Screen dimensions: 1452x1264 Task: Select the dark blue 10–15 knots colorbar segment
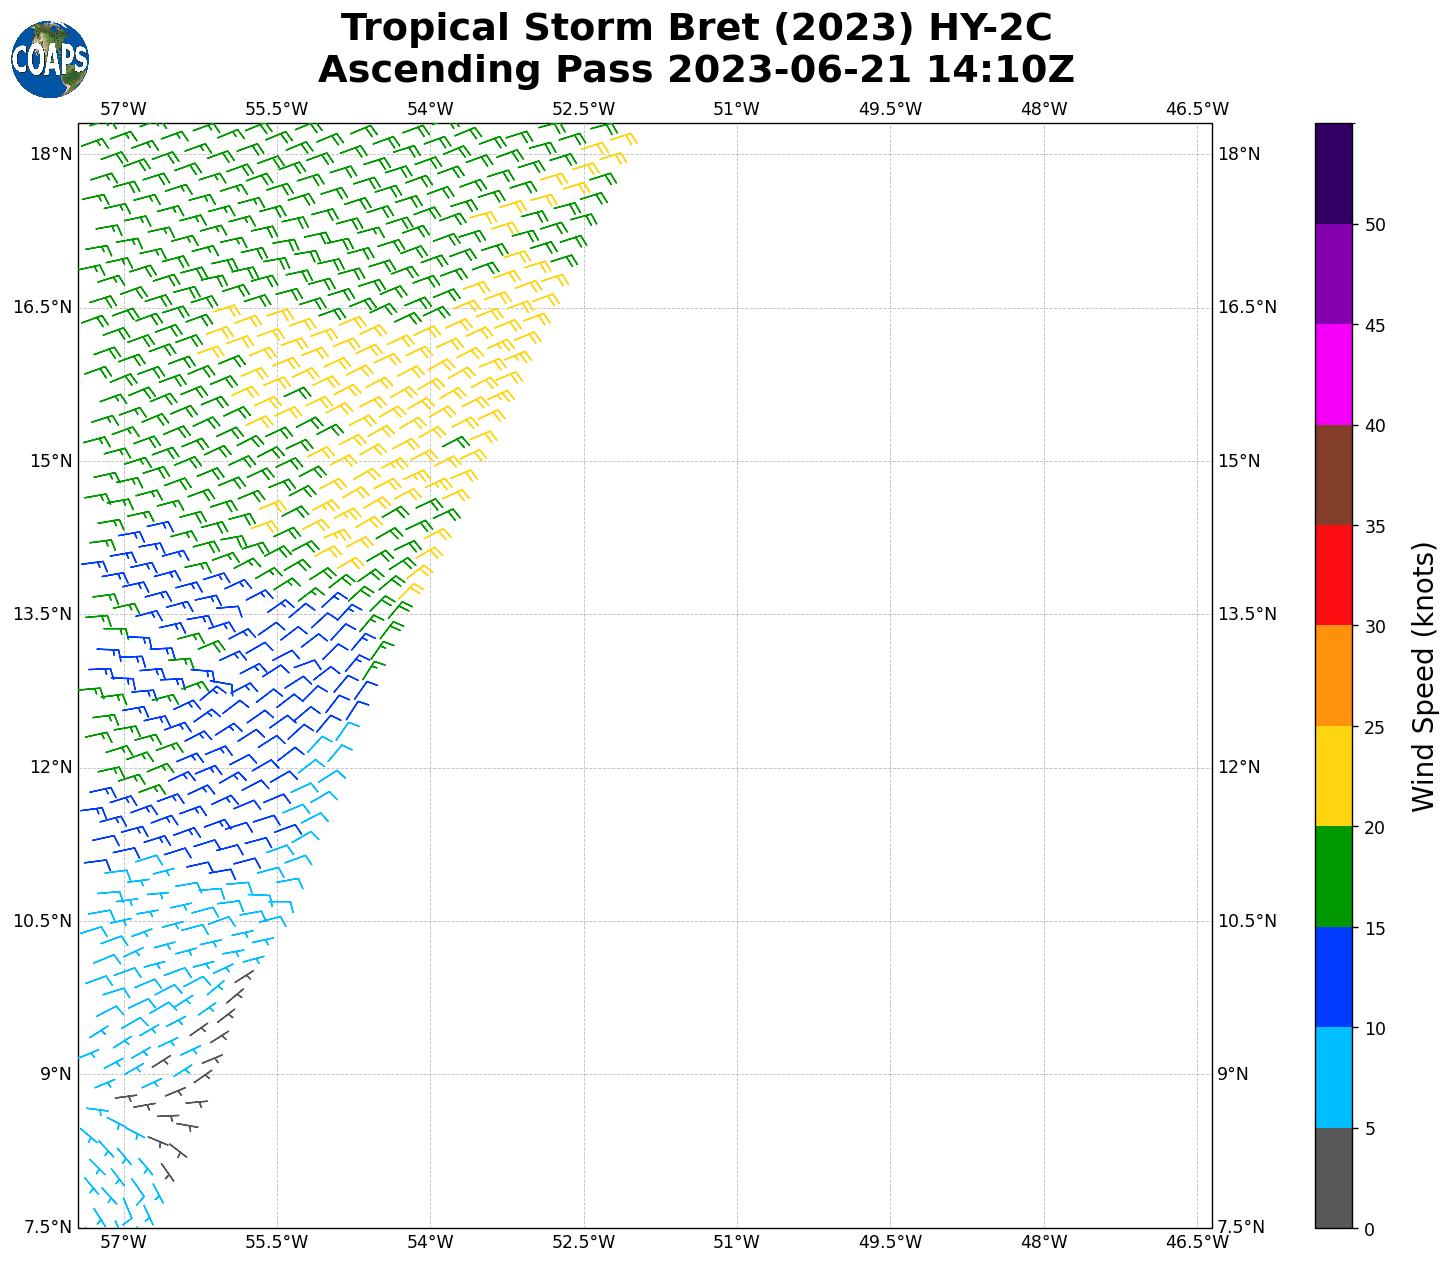pos(1333,976)
